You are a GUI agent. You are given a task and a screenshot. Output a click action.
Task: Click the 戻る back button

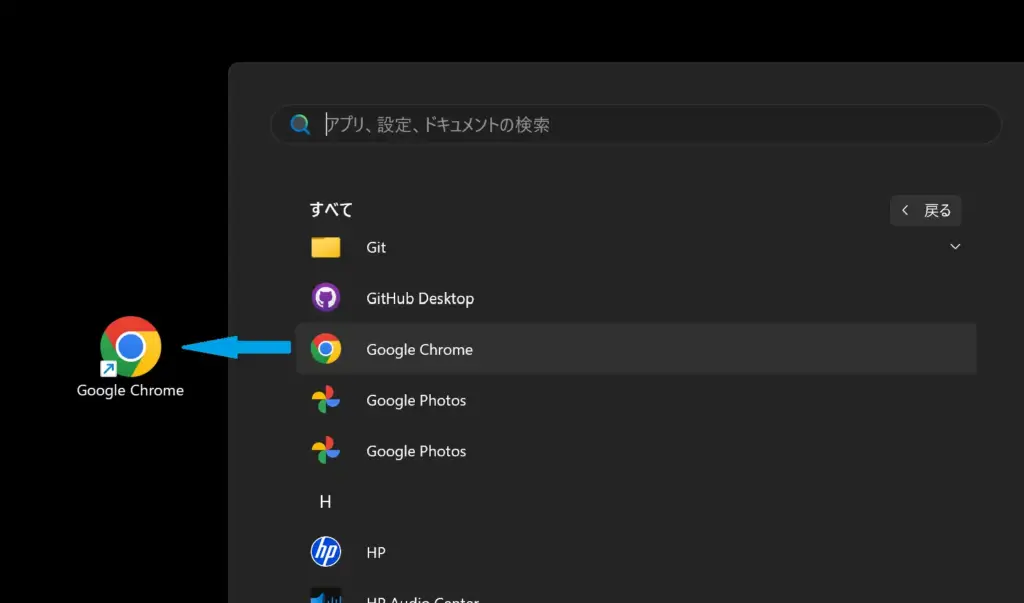925,210
